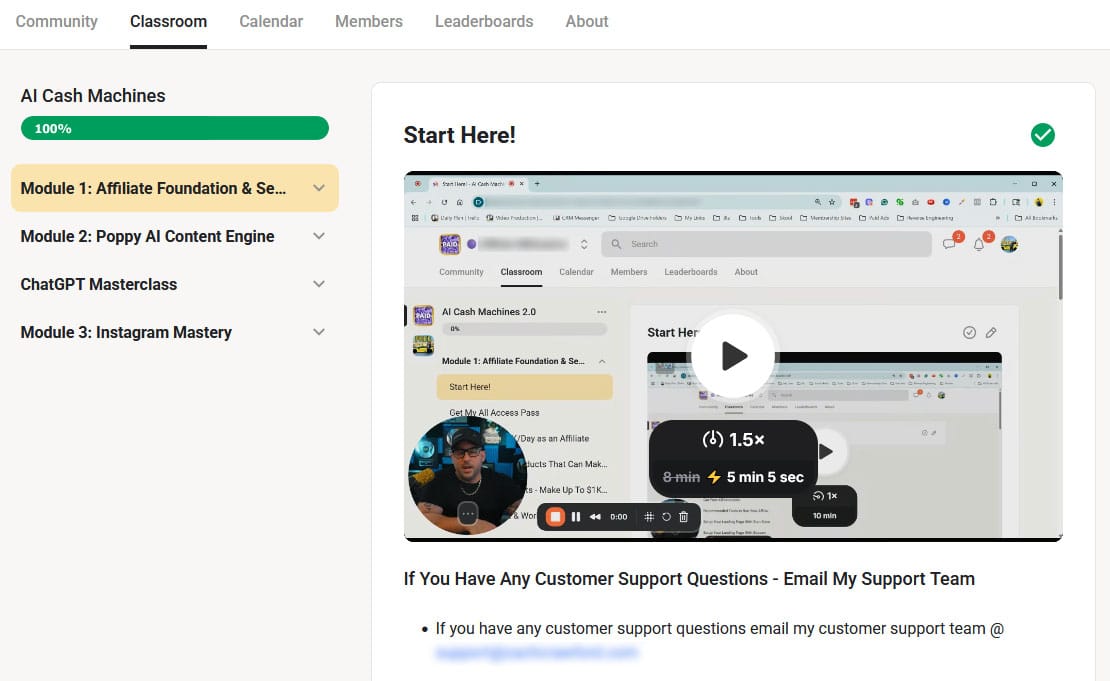This screenshot has width=1110, height=681.
Task: Click the 1x speed badge showing 10 min
Action: pyautogui.click(x=825, y=506)
